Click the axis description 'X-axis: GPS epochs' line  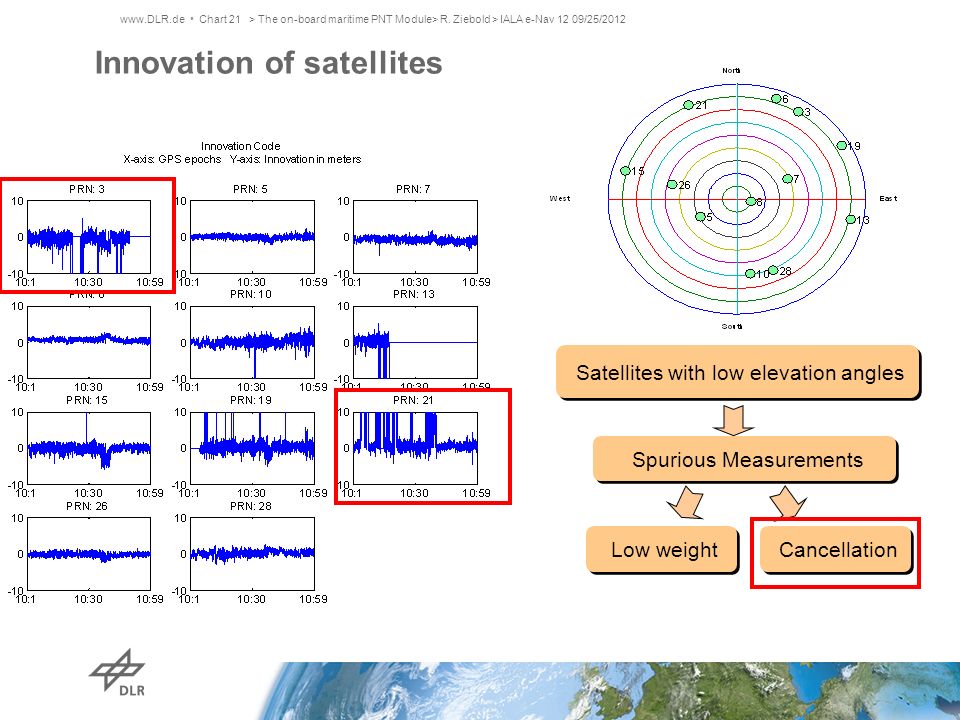(x=242, y=159)
